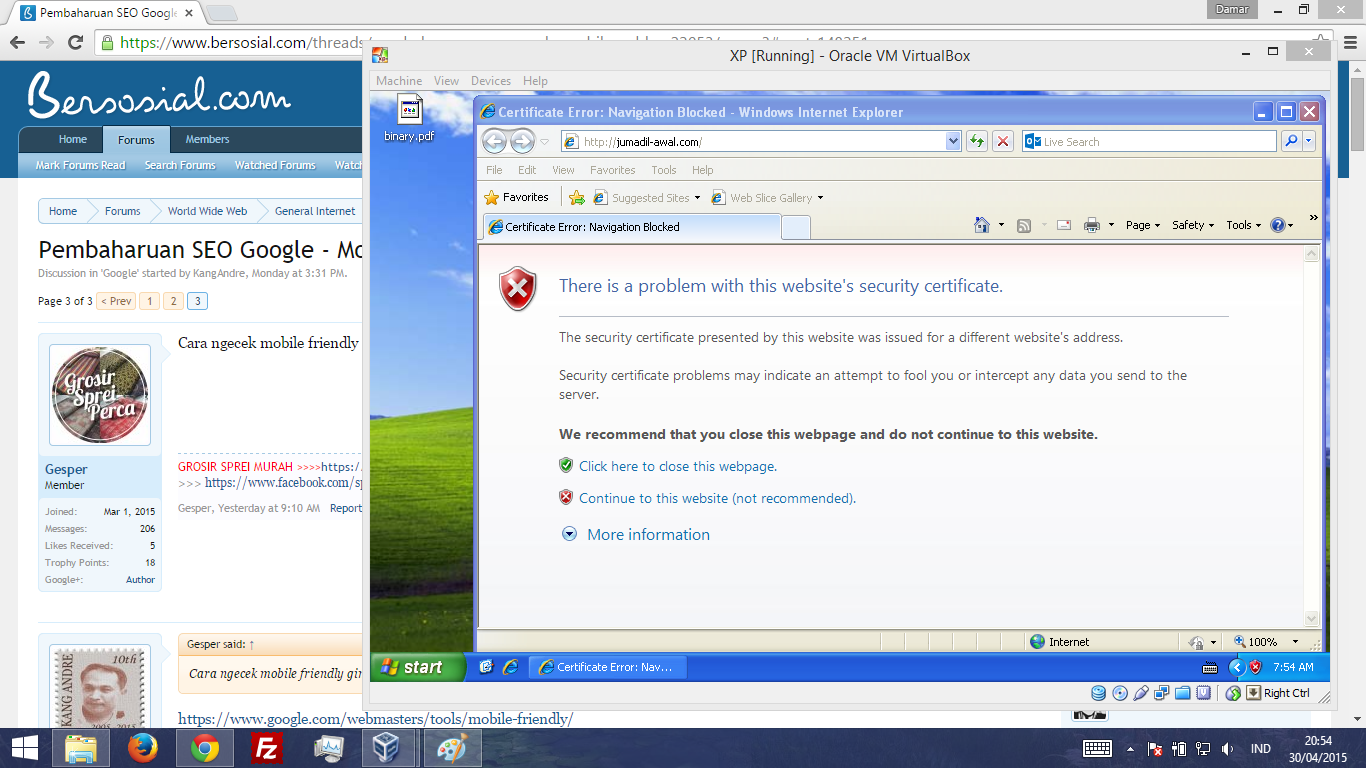This screenshot has height=768, width=1366.
Task: Click VirtualBox USB devices status icon
Action: click(1141, 693)
